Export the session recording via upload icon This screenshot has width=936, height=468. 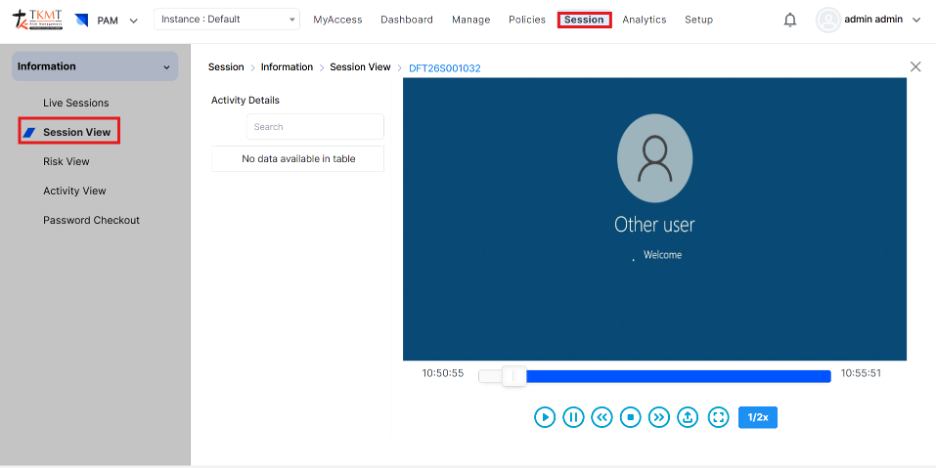pos(688,417)
